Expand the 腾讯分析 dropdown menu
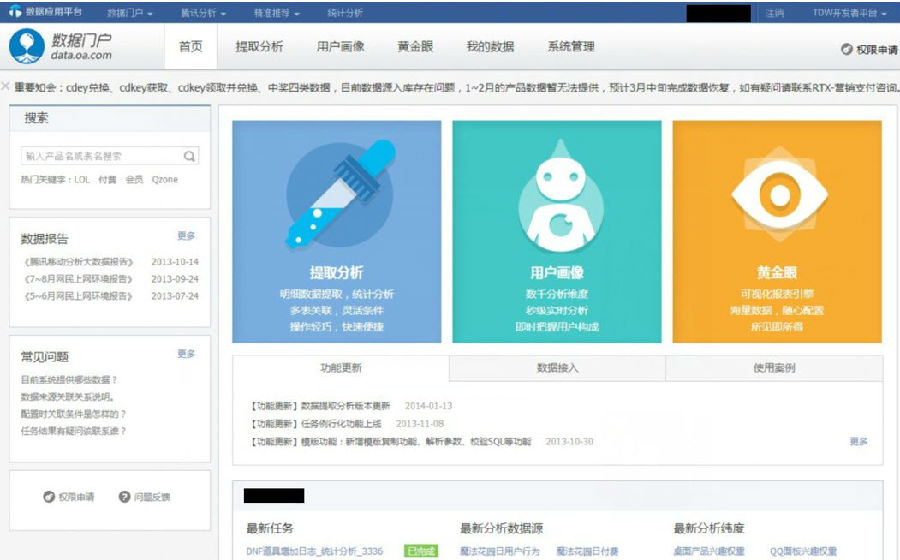Image resolution: width=900 pixels, height=560 pixels. [203, 13]
